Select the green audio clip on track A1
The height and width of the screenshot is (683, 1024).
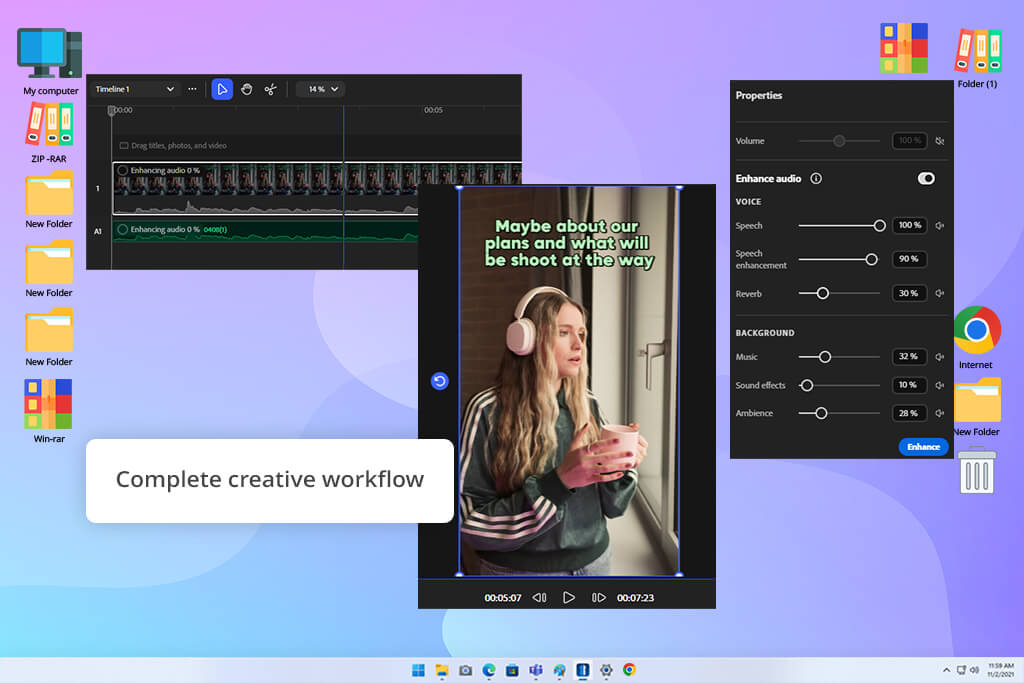pyautogui.click(x=265, y=231)
